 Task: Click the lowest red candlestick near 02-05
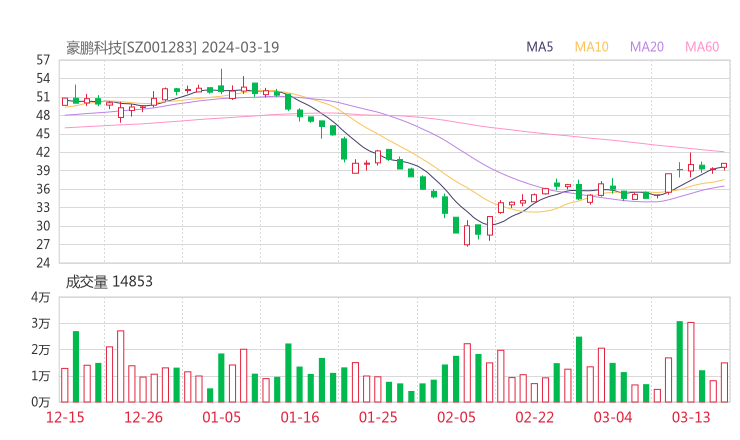pos(467,233)
